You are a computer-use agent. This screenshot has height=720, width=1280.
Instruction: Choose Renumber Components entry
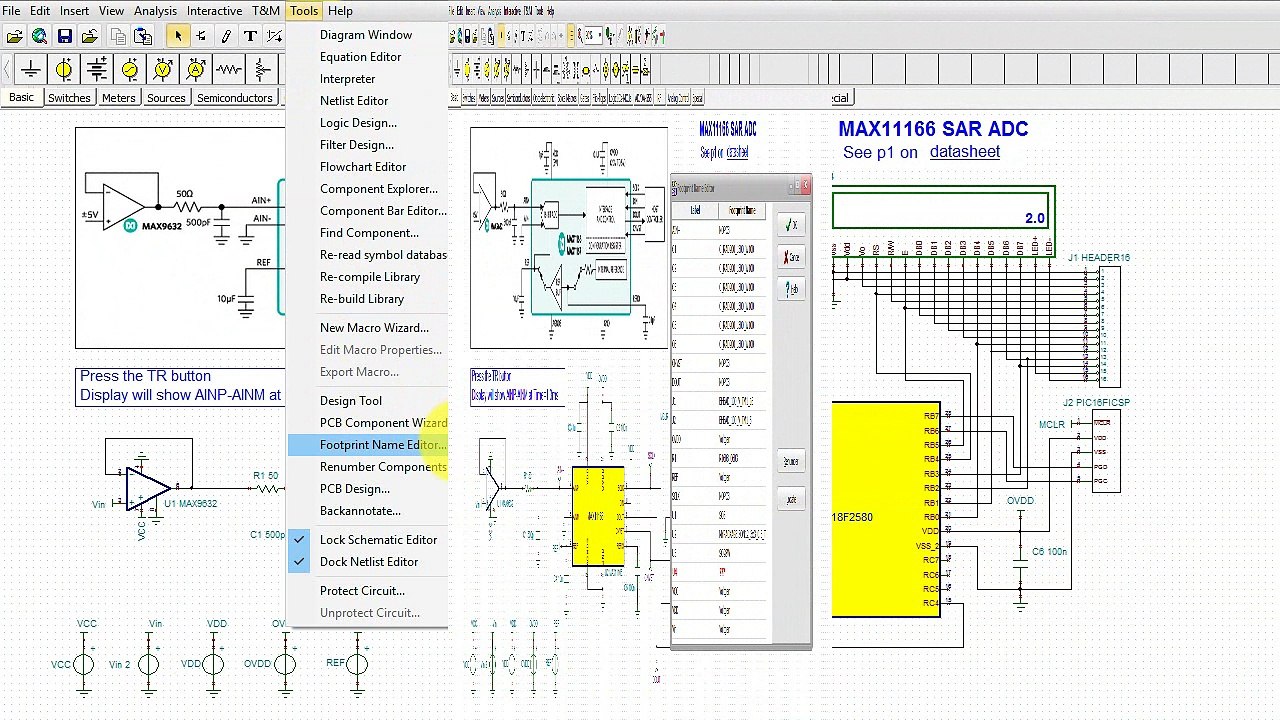(366, 467)
